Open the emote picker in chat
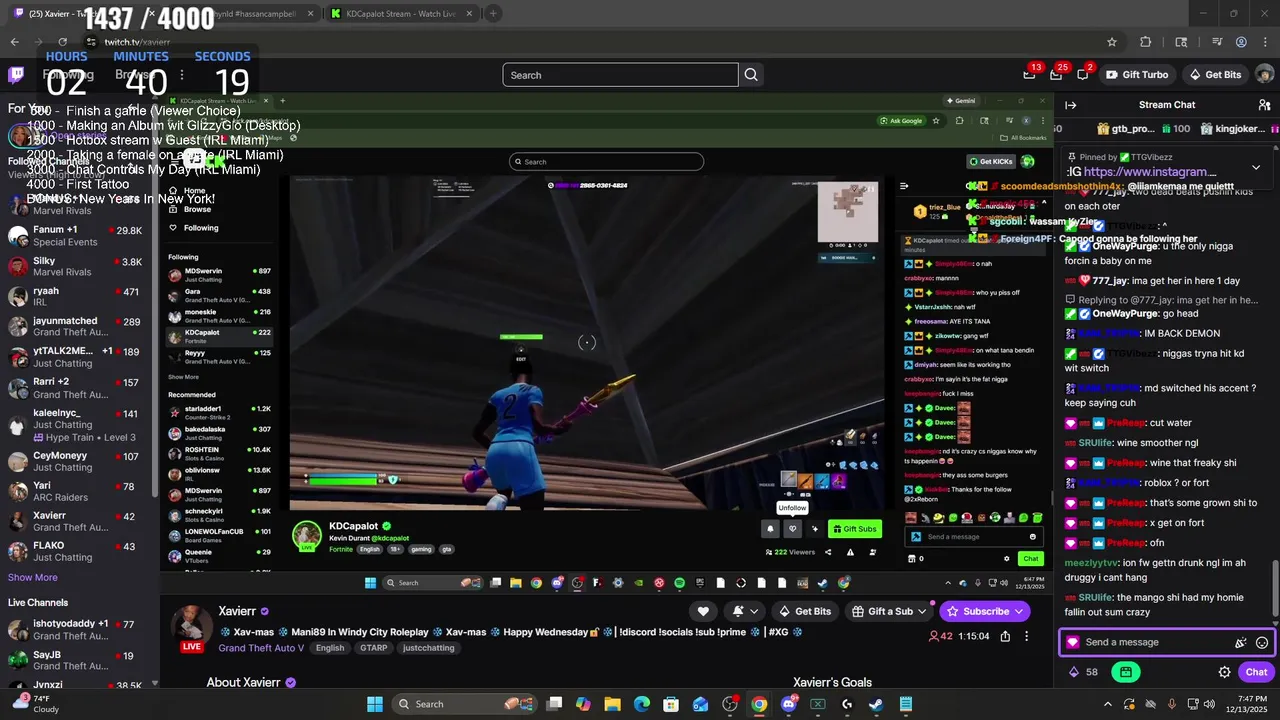The width and height of the screenshot is (1280, 720). pyautogui.click(x=1262, y=643)
